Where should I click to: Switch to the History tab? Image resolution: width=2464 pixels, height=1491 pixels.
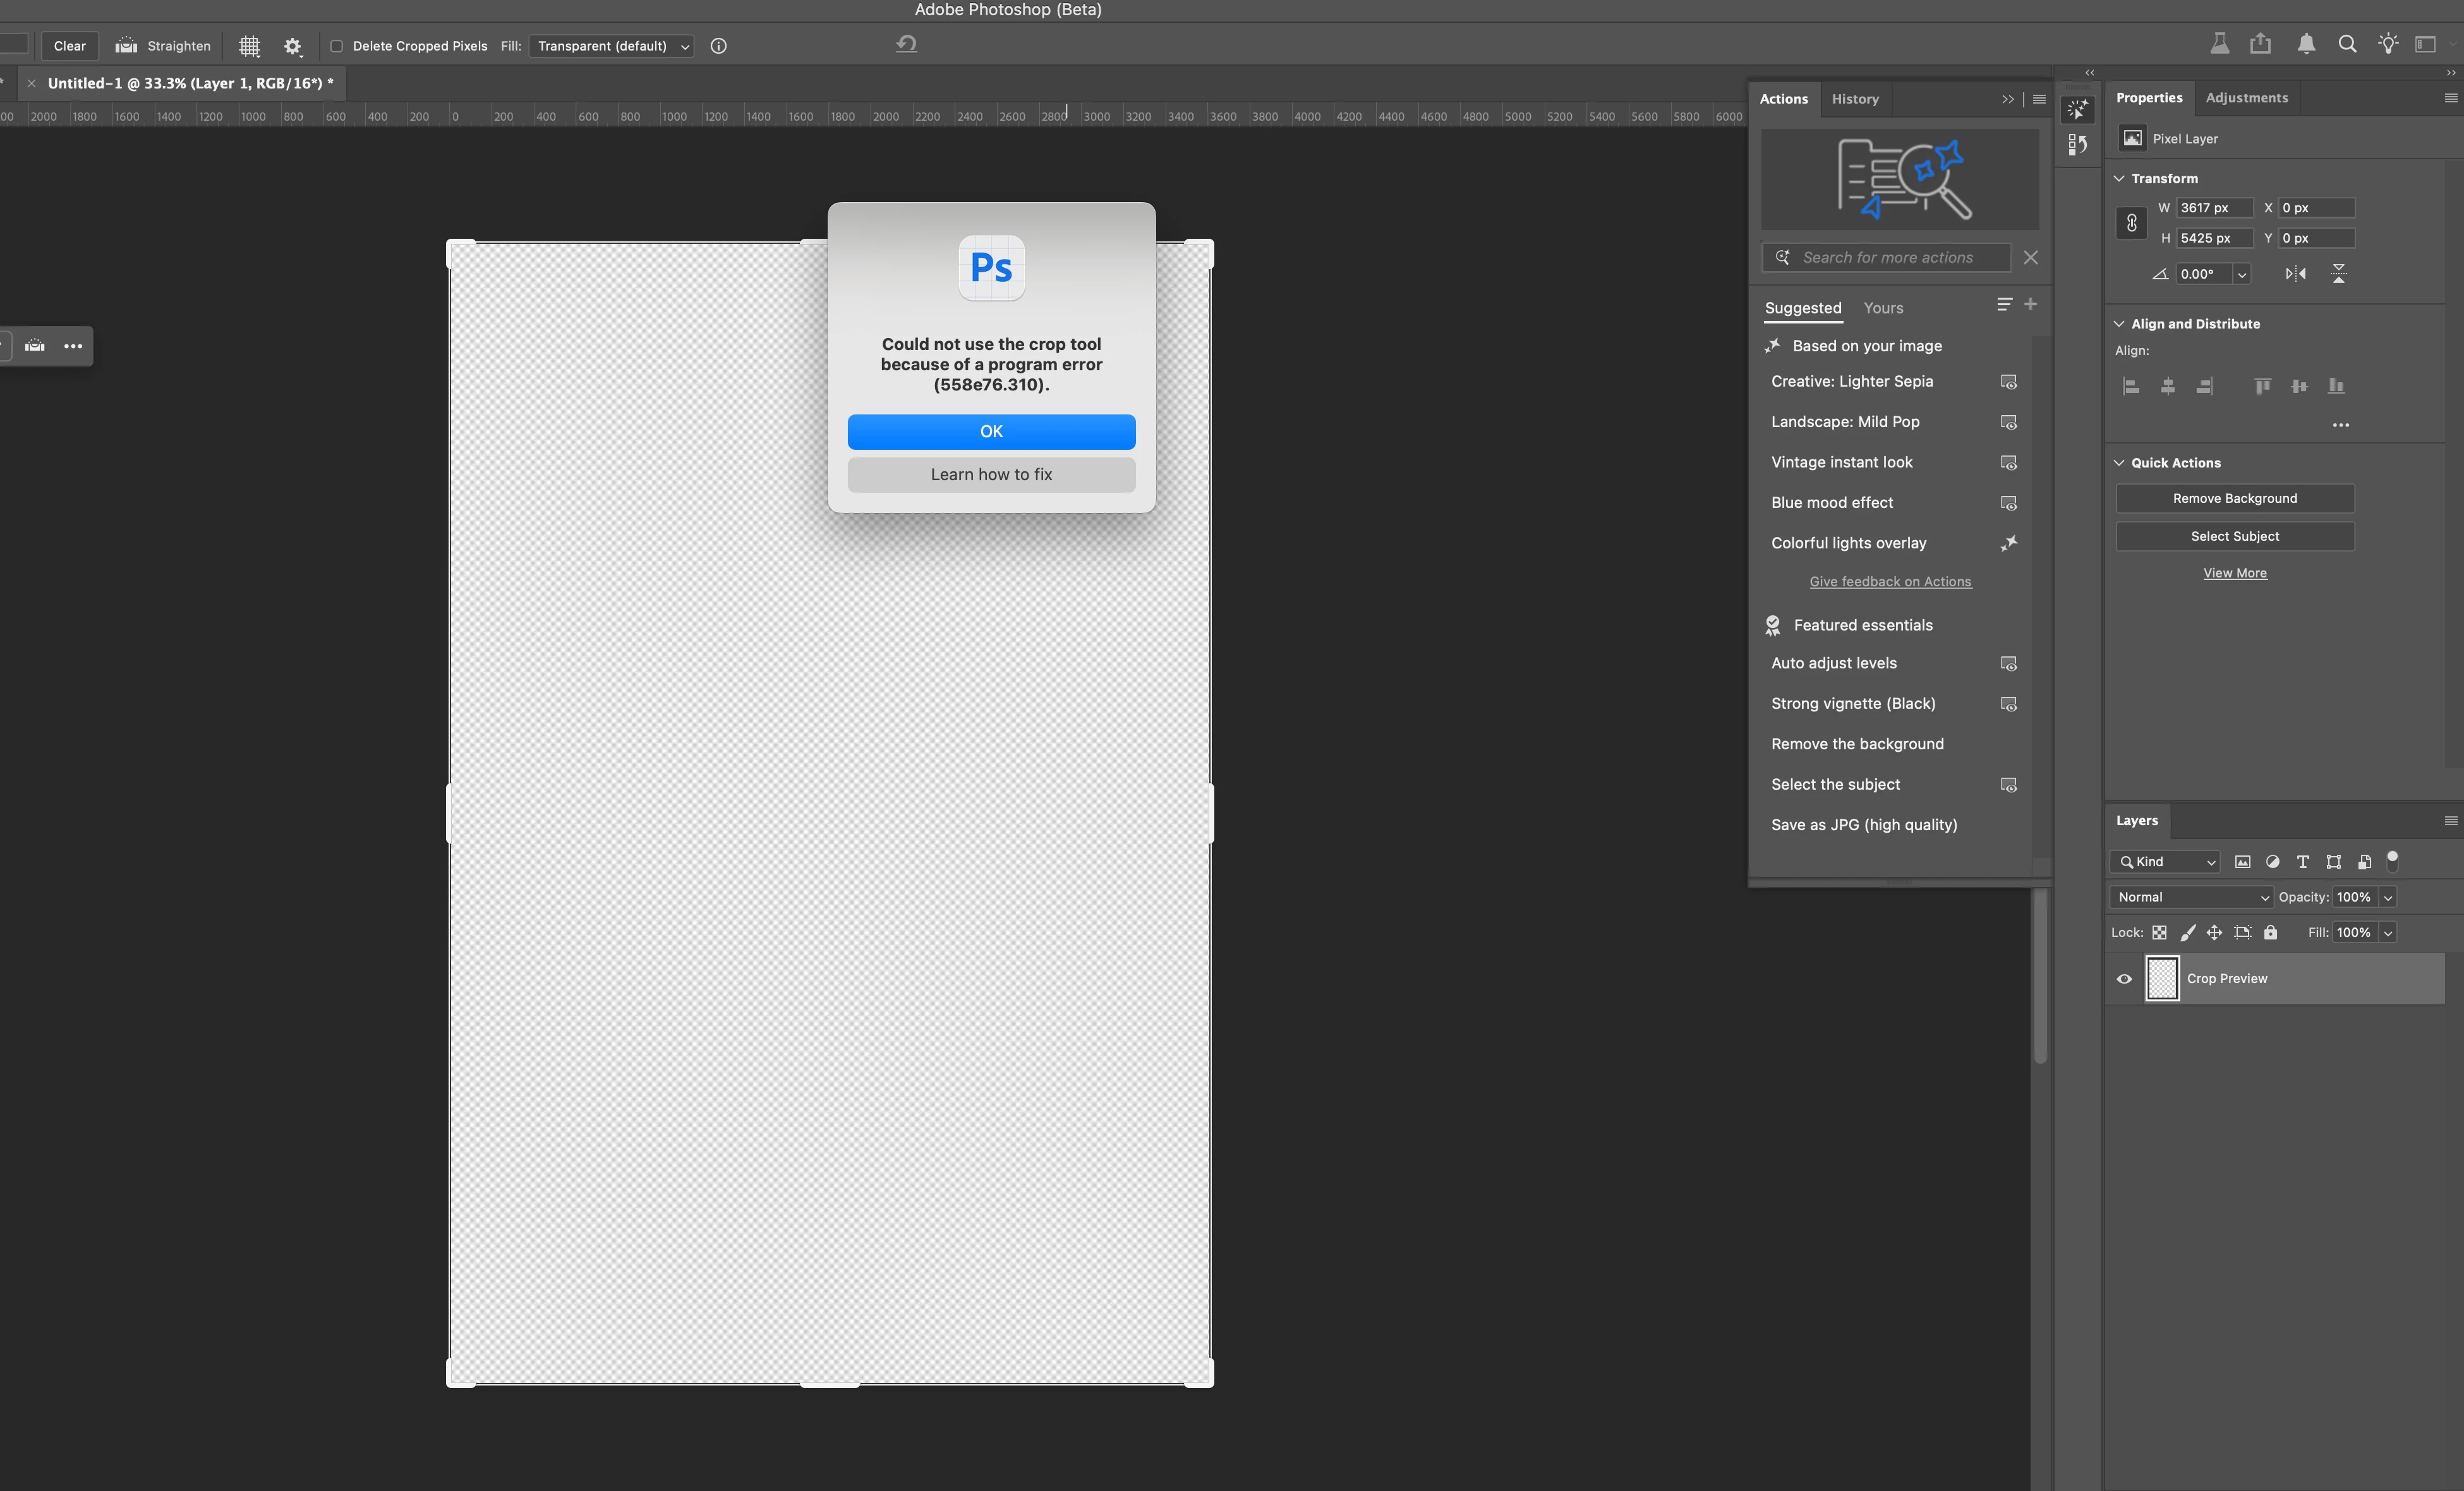pos(1855,99)
